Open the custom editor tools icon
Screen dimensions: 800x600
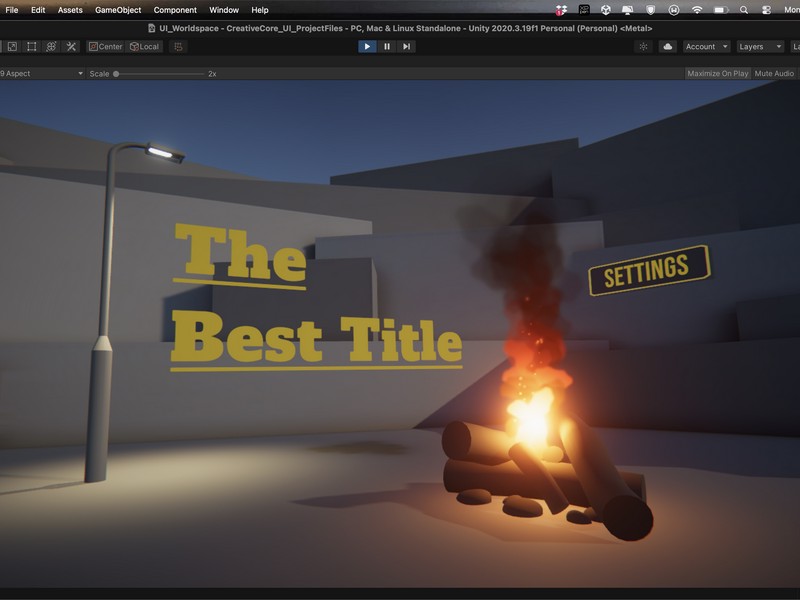click(71, 46)
